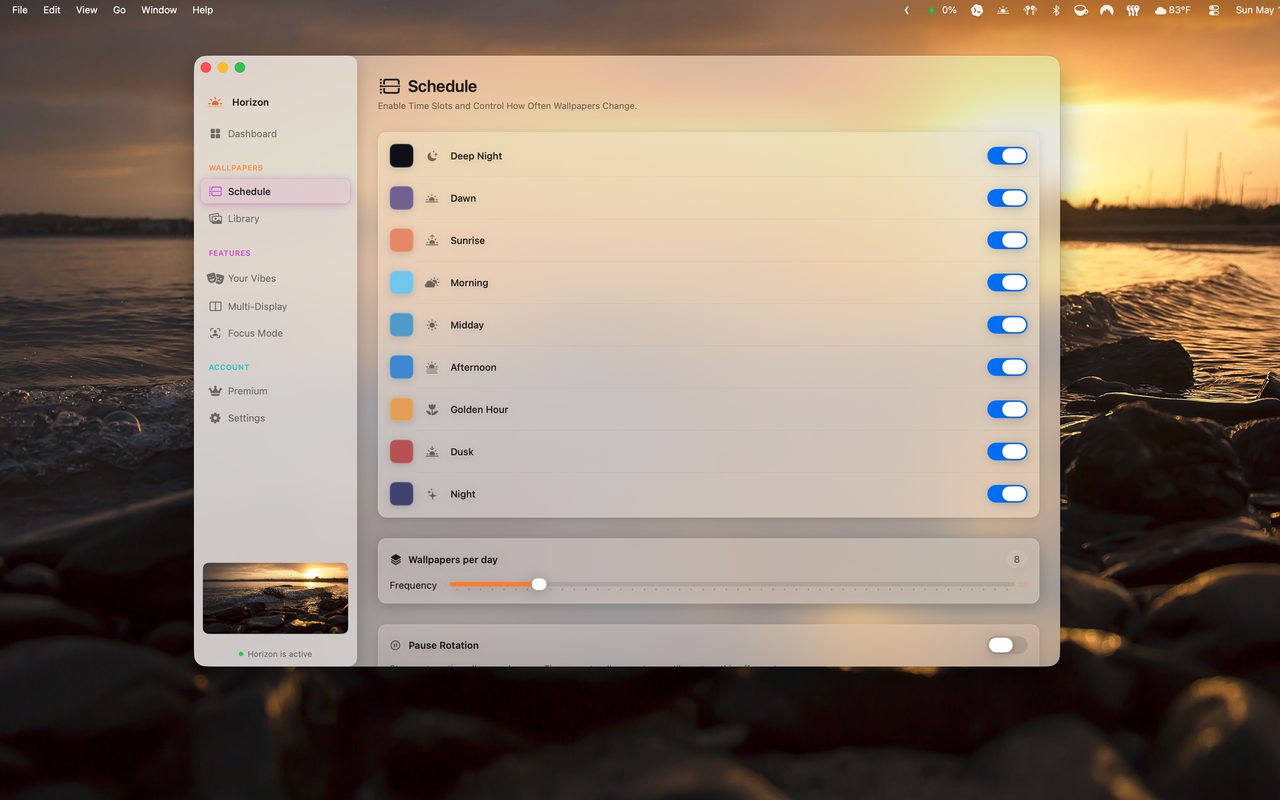This screenshot has width=1280, height=800.
Task: Toggle the Afternoon slot switch
Action: click(1007, 367)
